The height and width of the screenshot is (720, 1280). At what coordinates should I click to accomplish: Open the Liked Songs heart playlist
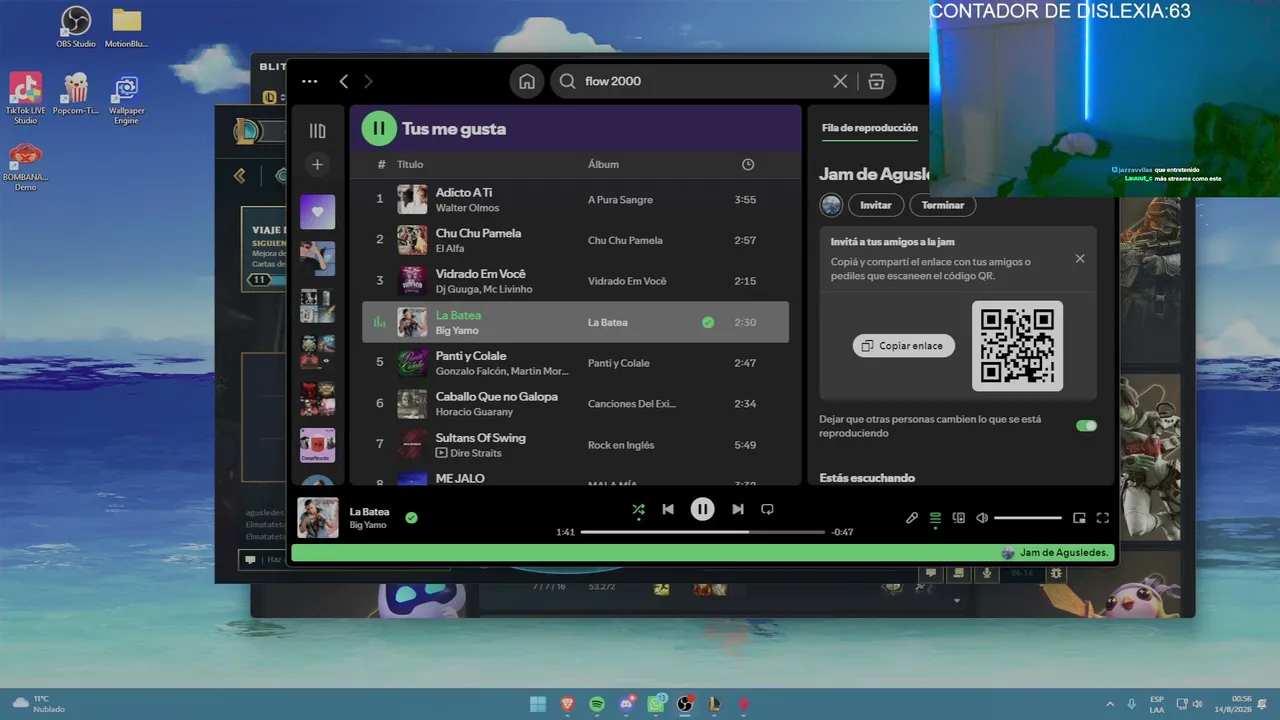click(x=318, y=212)
